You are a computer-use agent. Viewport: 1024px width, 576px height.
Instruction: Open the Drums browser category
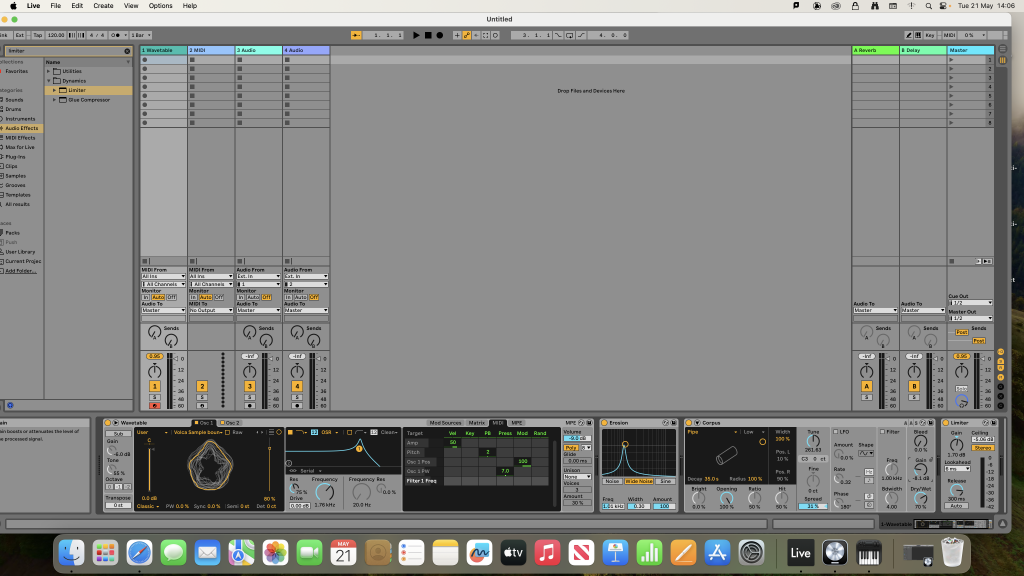click(14, 109)
